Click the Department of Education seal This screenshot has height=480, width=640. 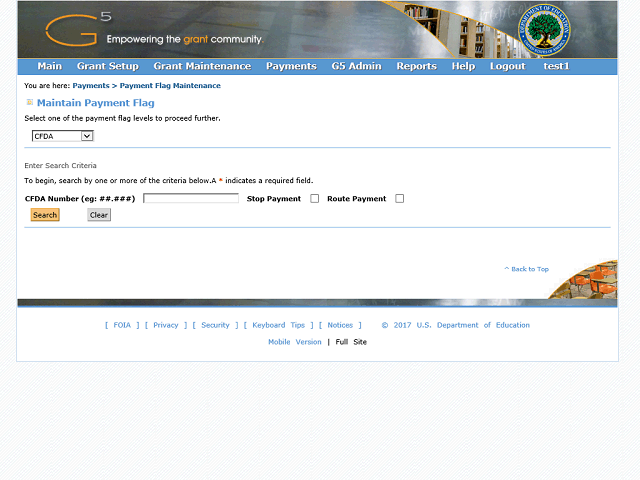[544, 30]
